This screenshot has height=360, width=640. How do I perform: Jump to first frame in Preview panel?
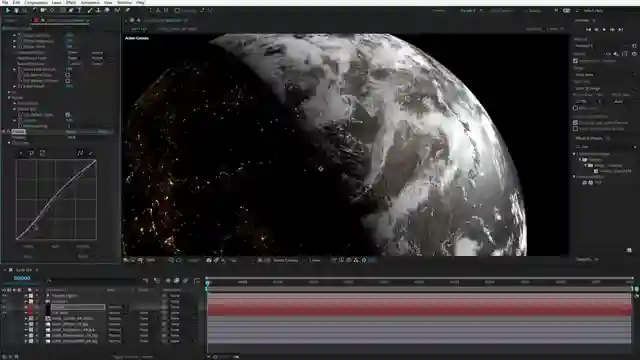(x=588, y=29)
